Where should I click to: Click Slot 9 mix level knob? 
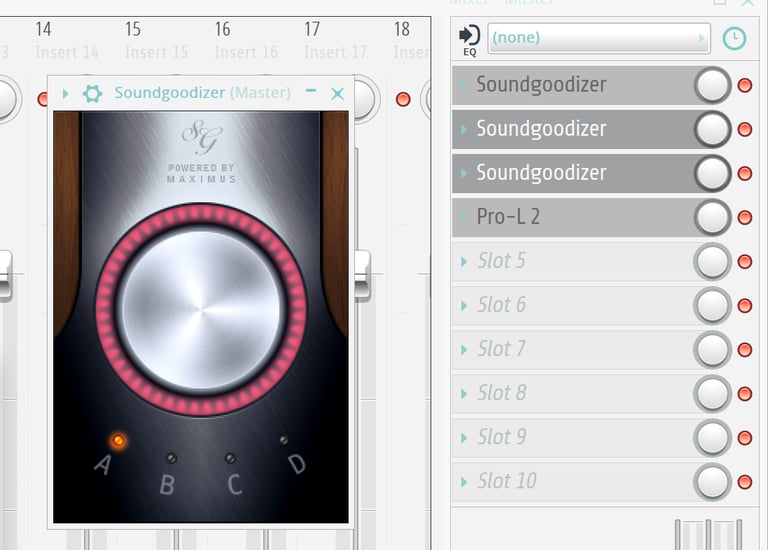click(713, 437)
